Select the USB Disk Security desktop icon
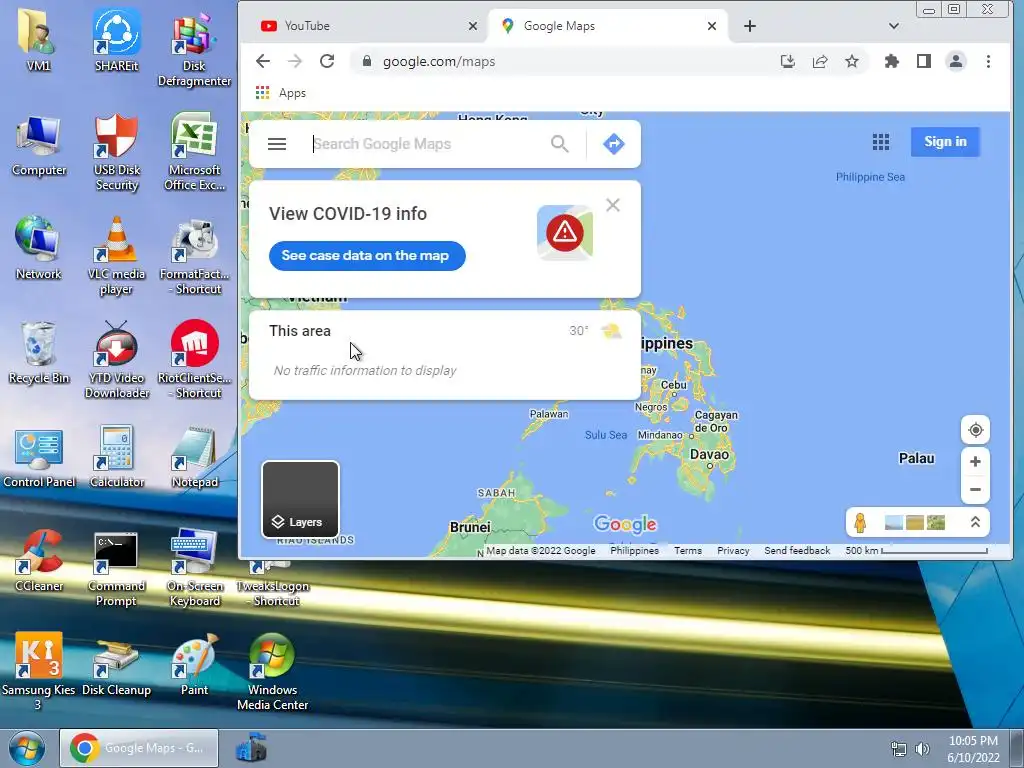This screenshot has width=1024, height=768. coord(116,152)
